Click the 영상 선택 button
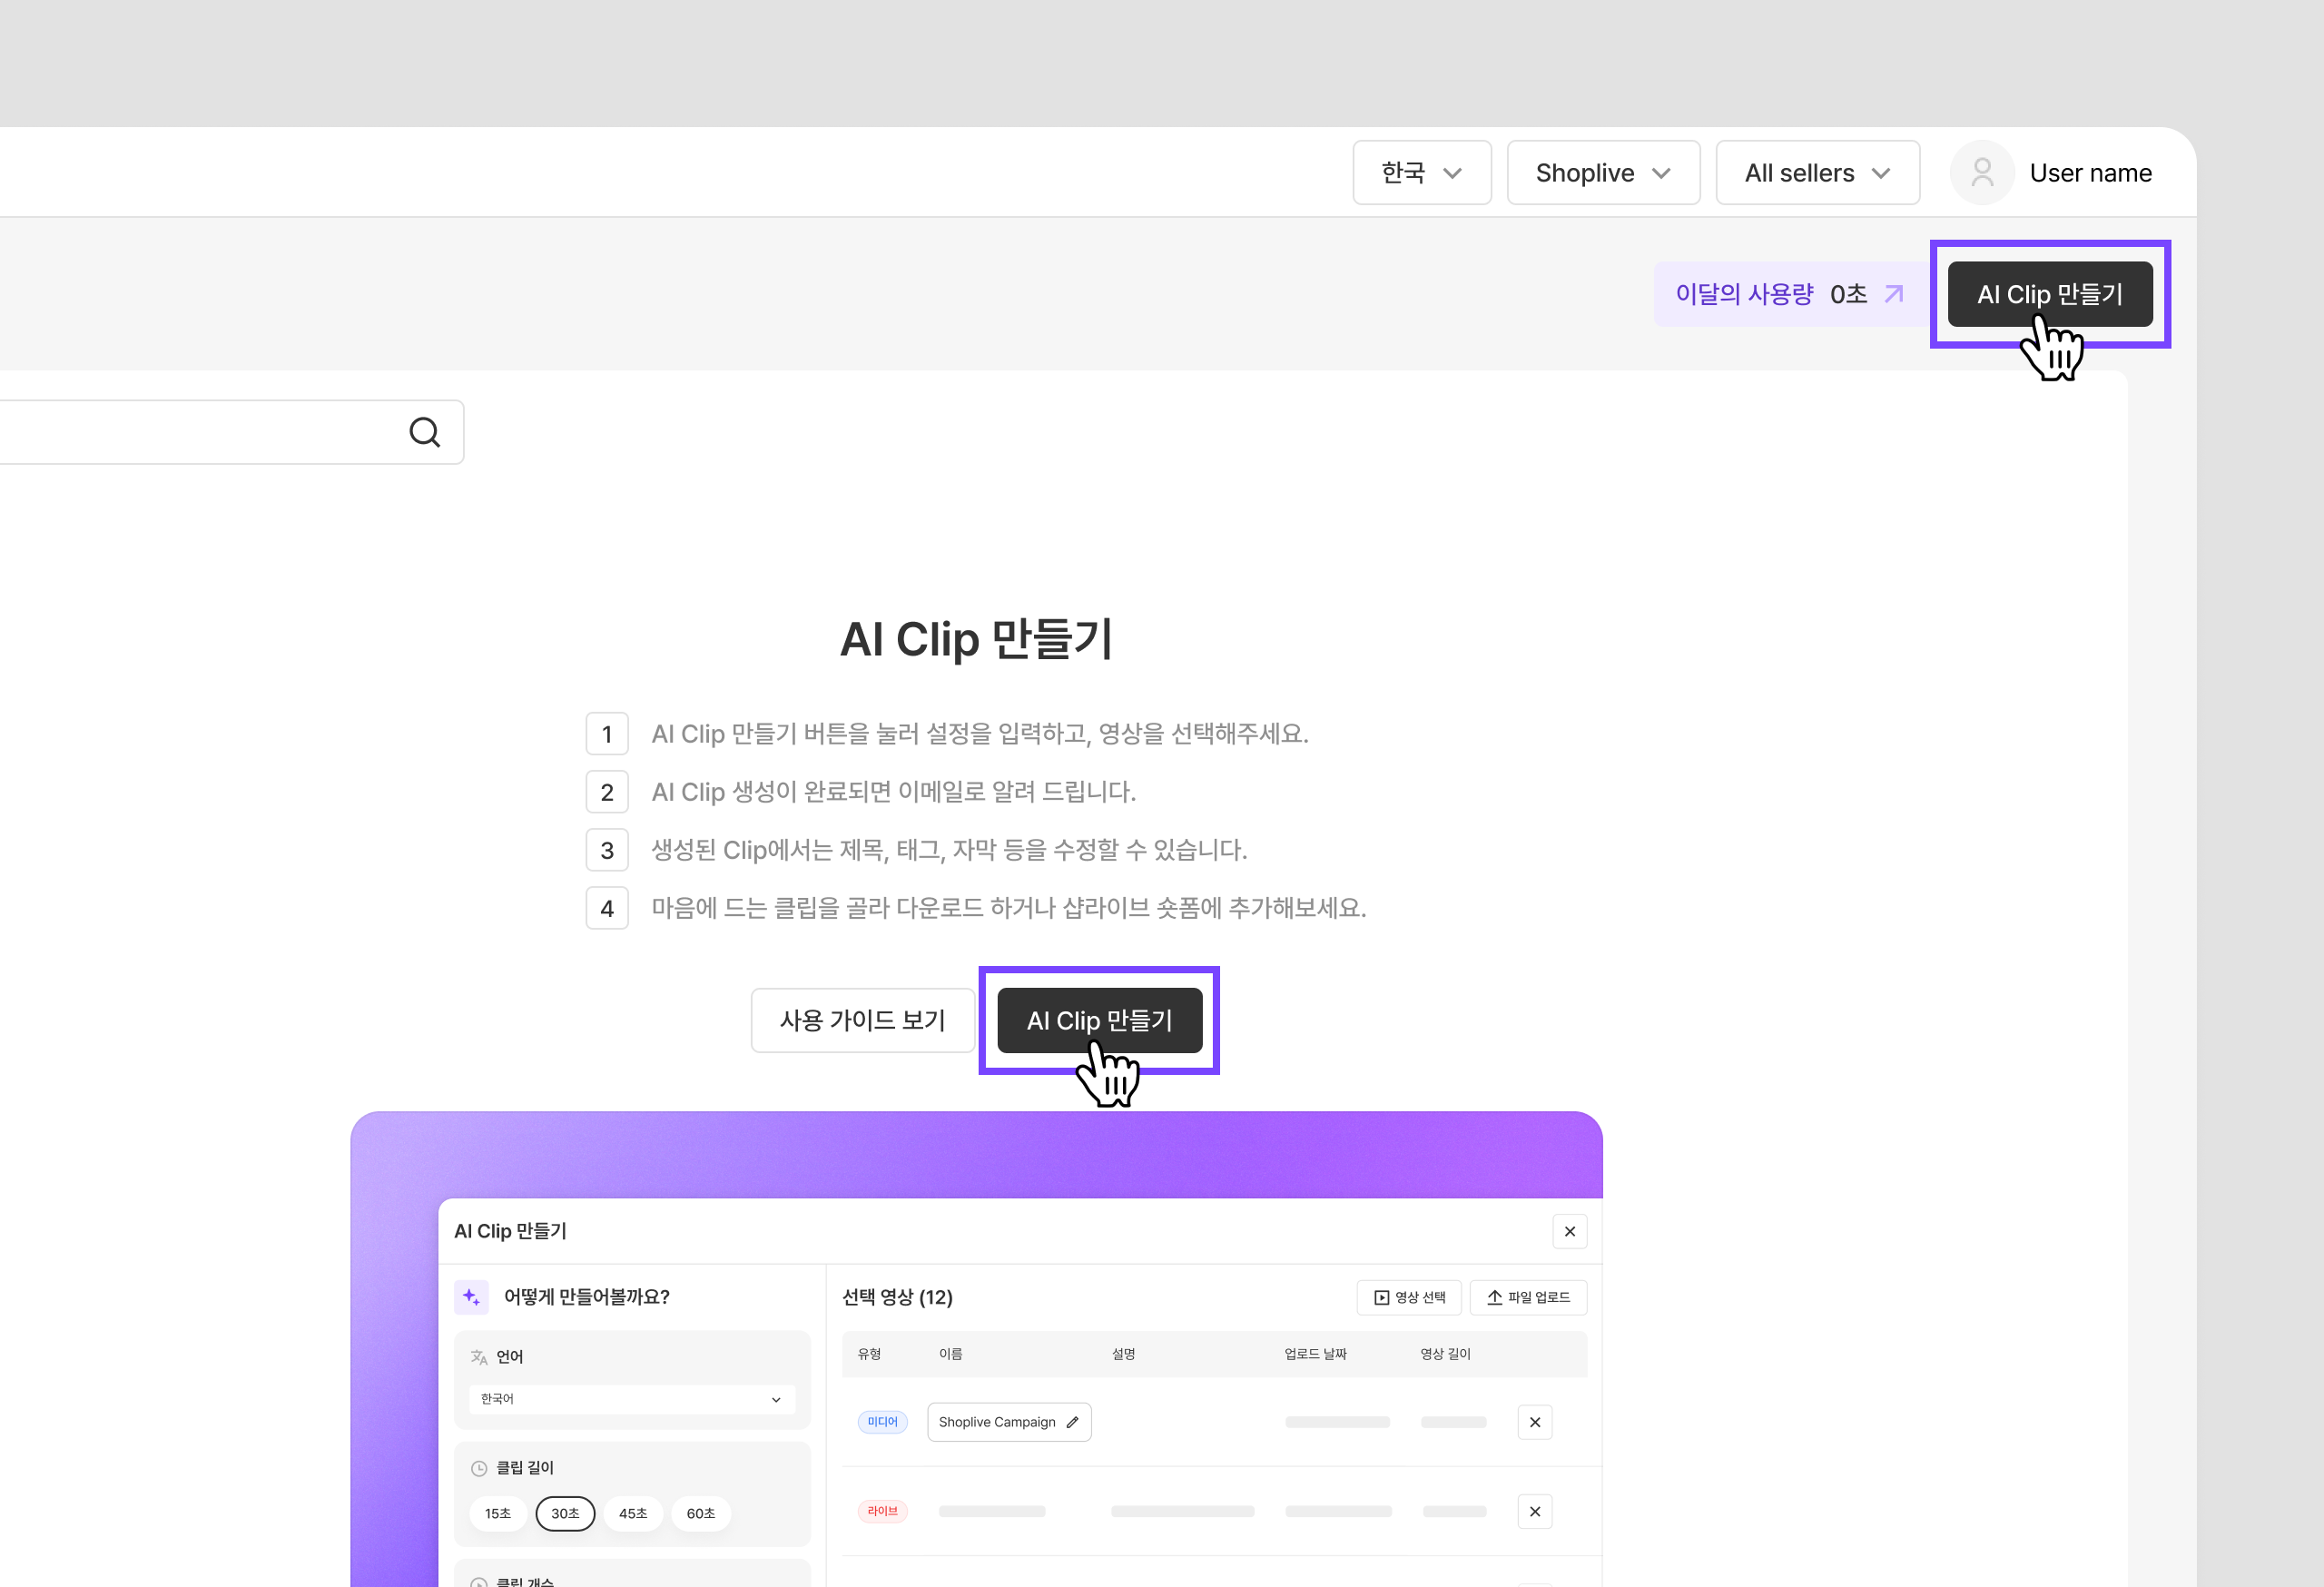The height and width of the screenshot is (1587, 2324). 1409,1297
